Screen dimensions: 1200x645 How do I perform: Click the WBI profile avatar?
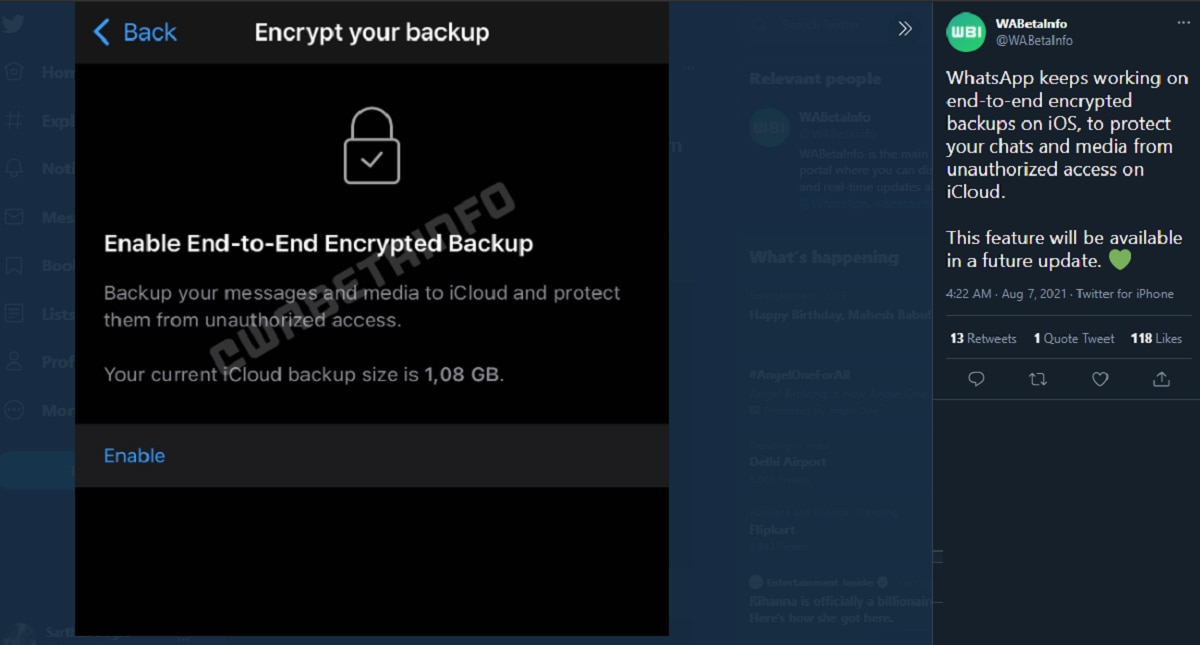click(966, 32)
